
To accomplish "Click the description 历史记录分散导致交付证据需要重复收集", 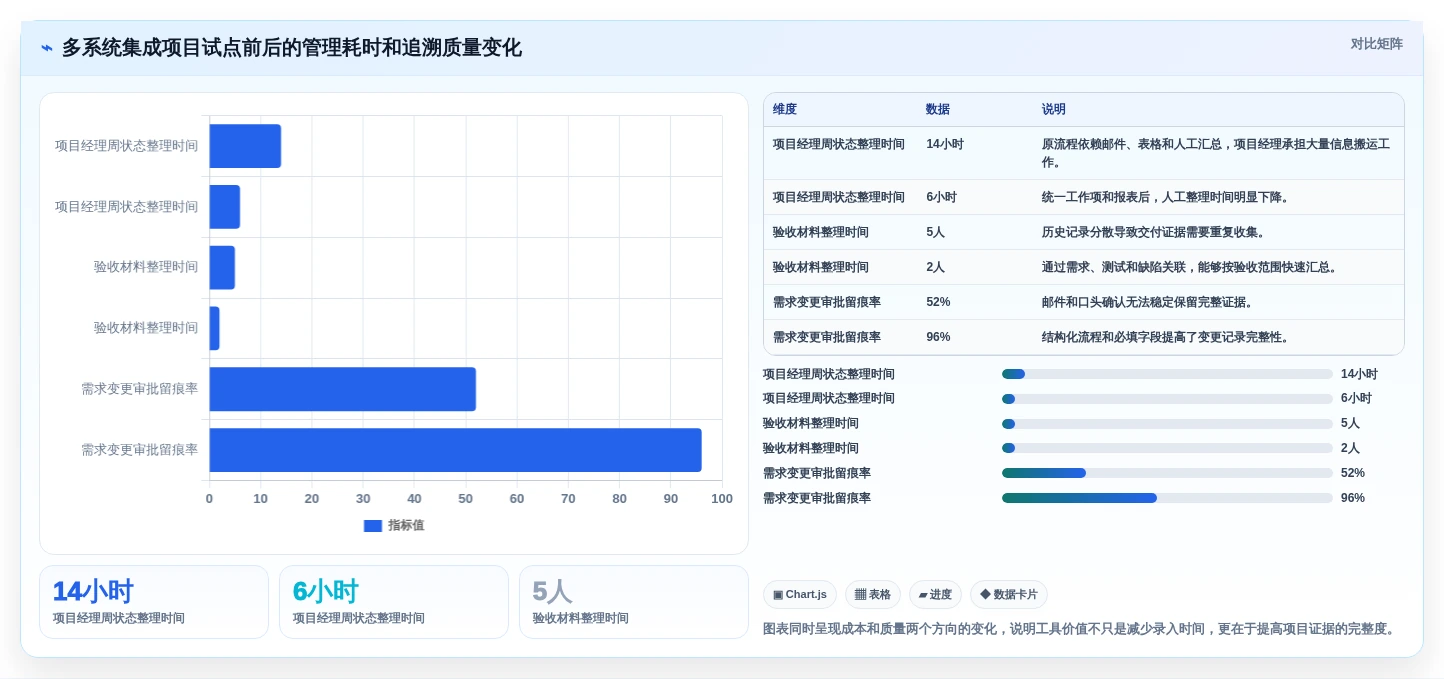I will tap(1154, 232).
